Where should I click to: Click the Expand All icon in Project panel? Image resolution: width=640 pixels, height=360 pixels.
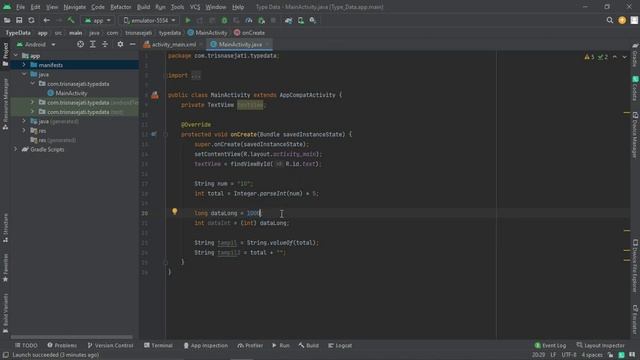(93, 44)
